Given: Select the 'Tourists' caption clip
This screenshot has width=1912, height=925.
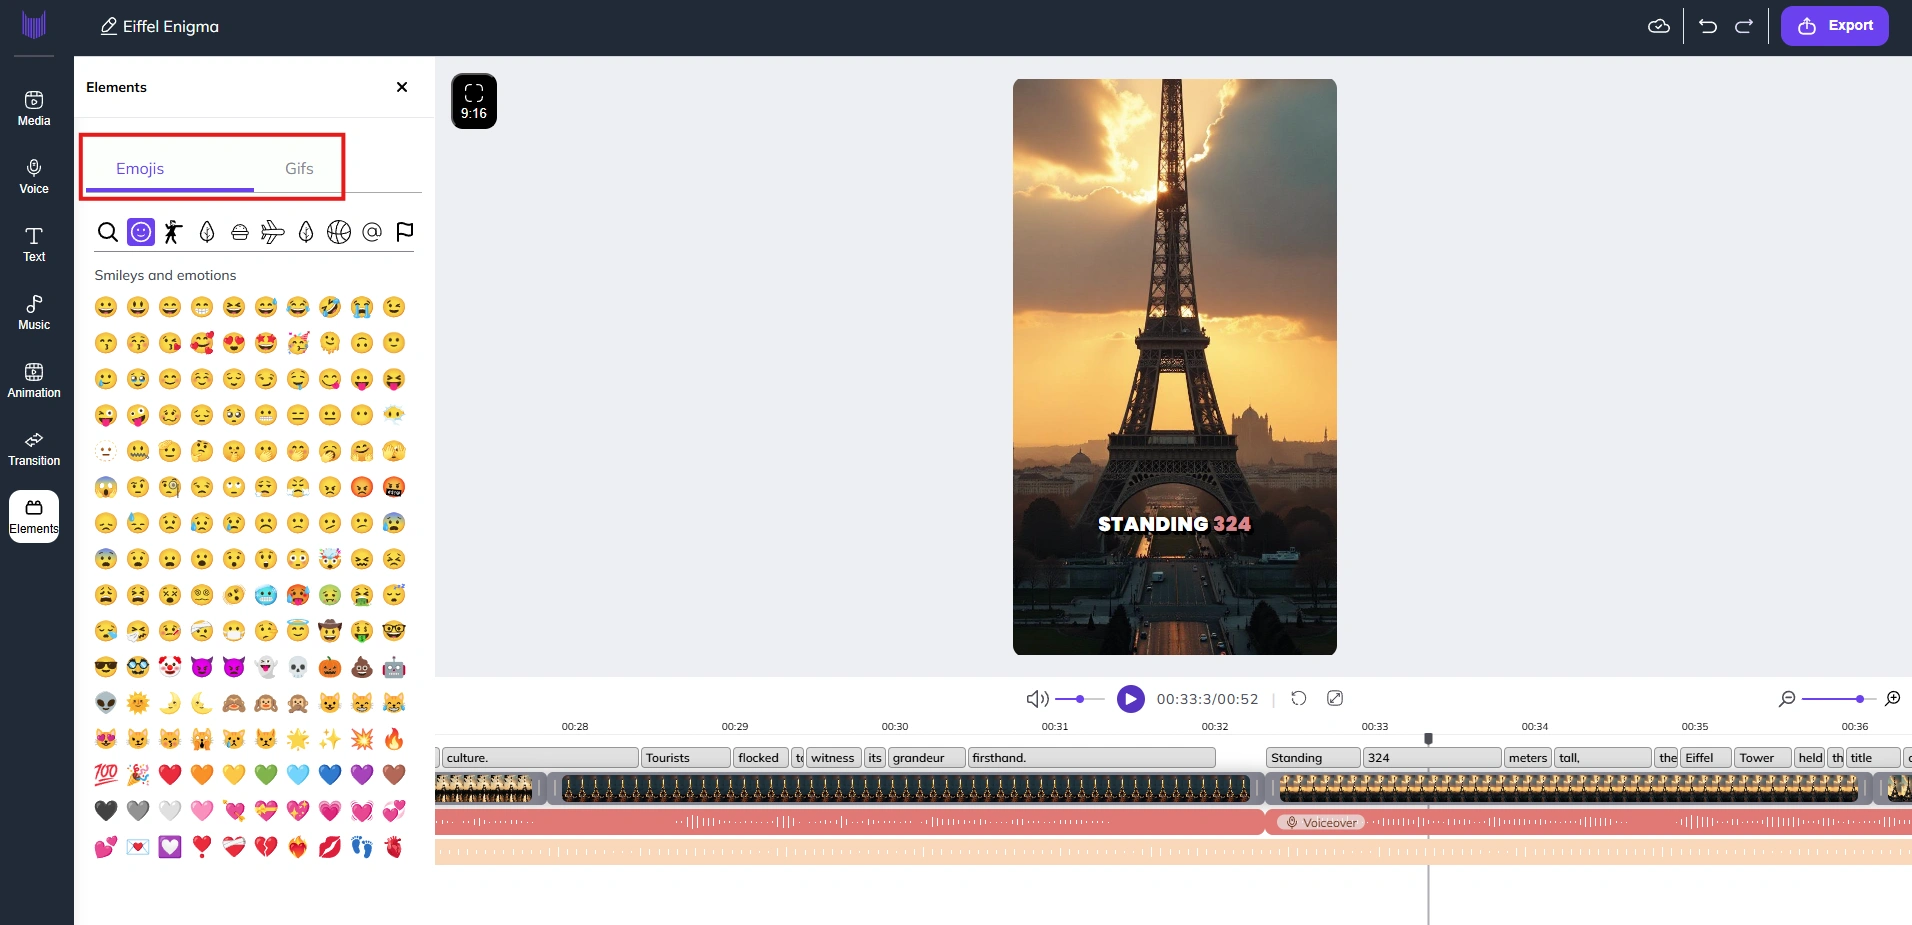Looking at the screenshot, I should [686, 758].
